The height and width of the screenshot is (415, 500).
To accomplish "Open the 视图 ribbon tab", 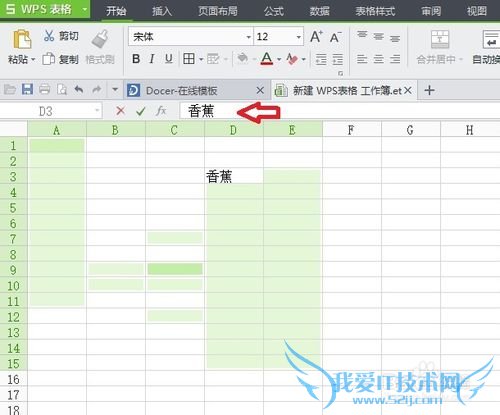I will [477, 11].
